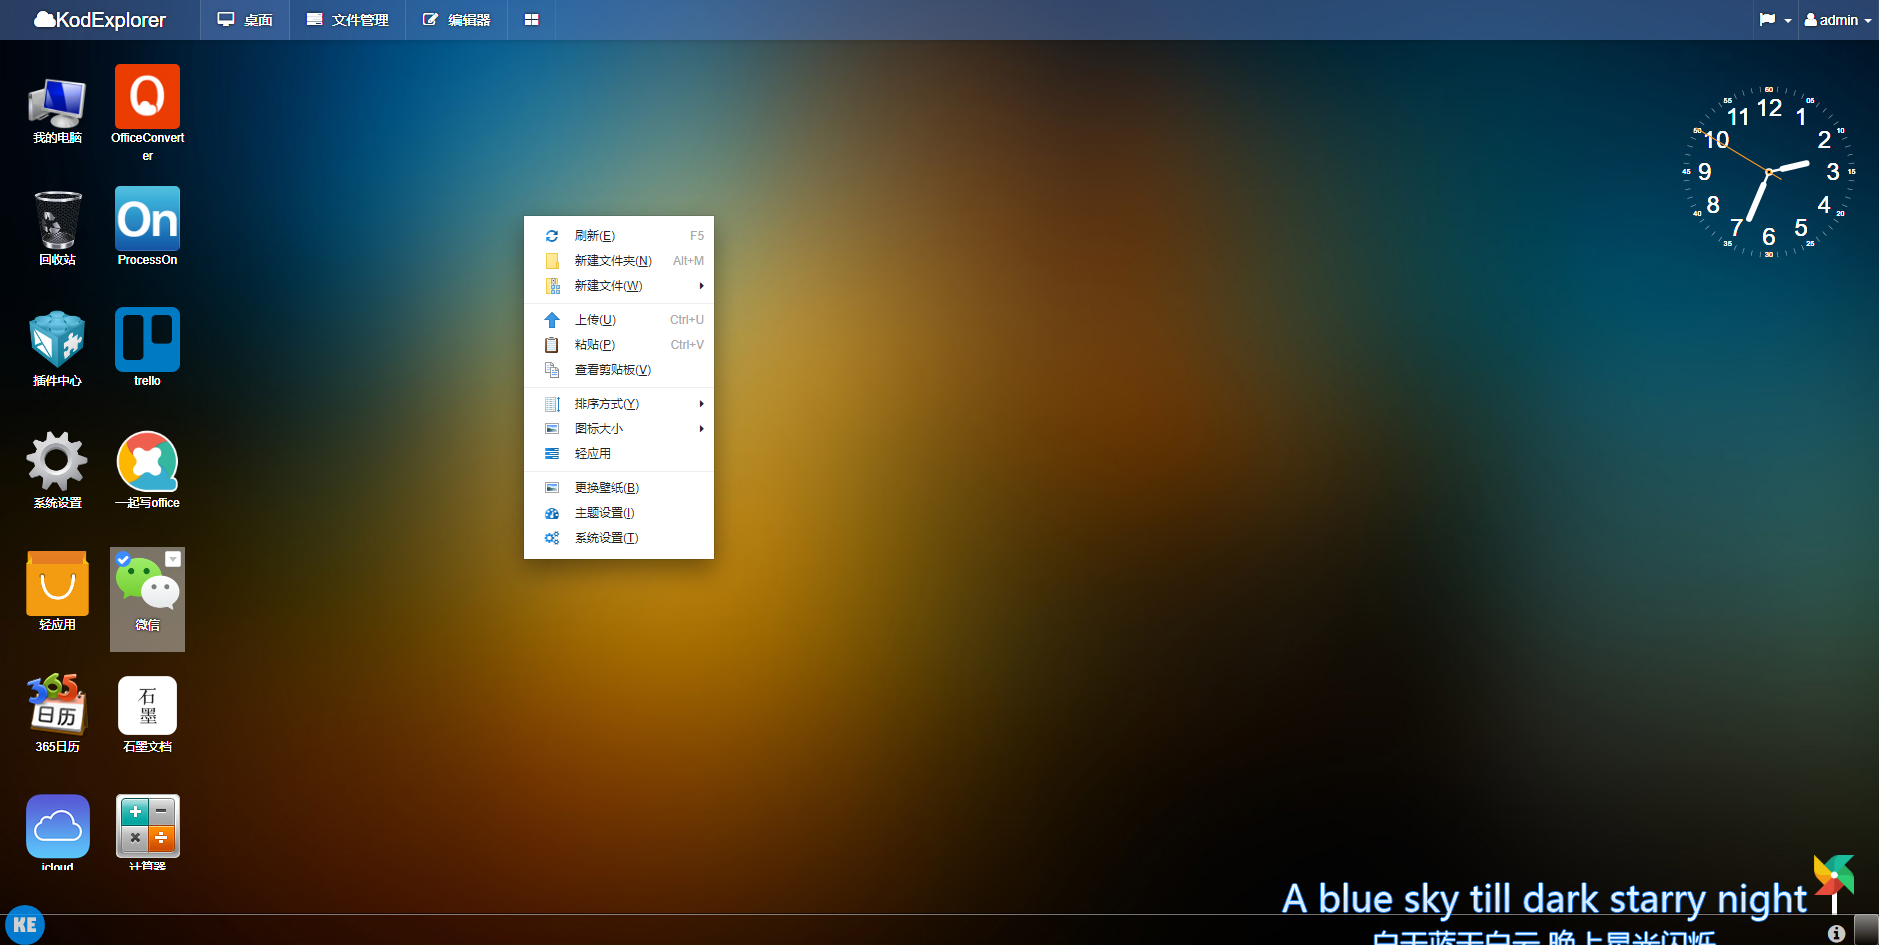Toggle the checkmark on the 微信 icon
1879x945 pixels.
point(123,559)
